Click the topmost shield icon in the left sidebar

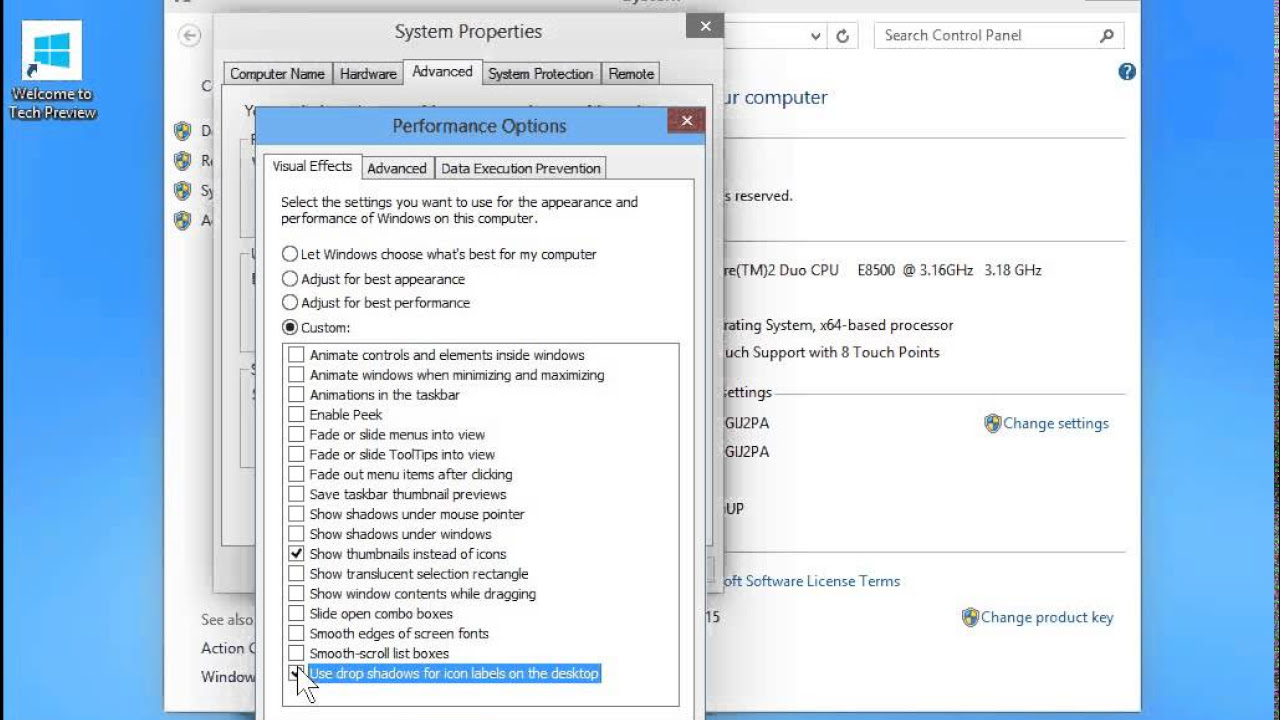[x=183, y=131]
